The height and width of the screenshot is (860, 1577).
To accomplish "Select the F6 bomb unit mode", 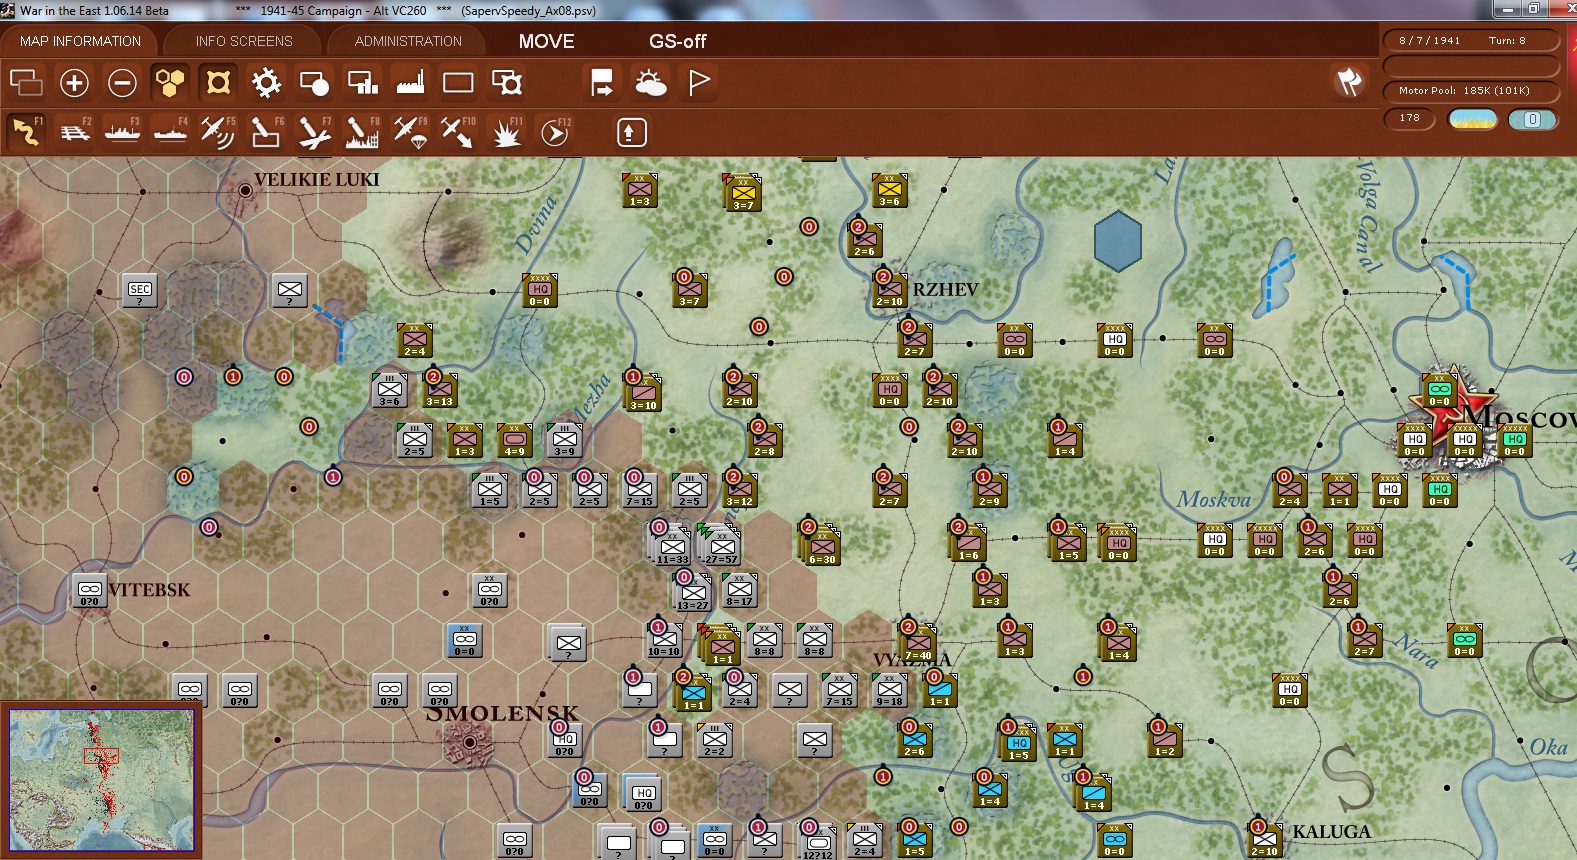I will 266,132.
